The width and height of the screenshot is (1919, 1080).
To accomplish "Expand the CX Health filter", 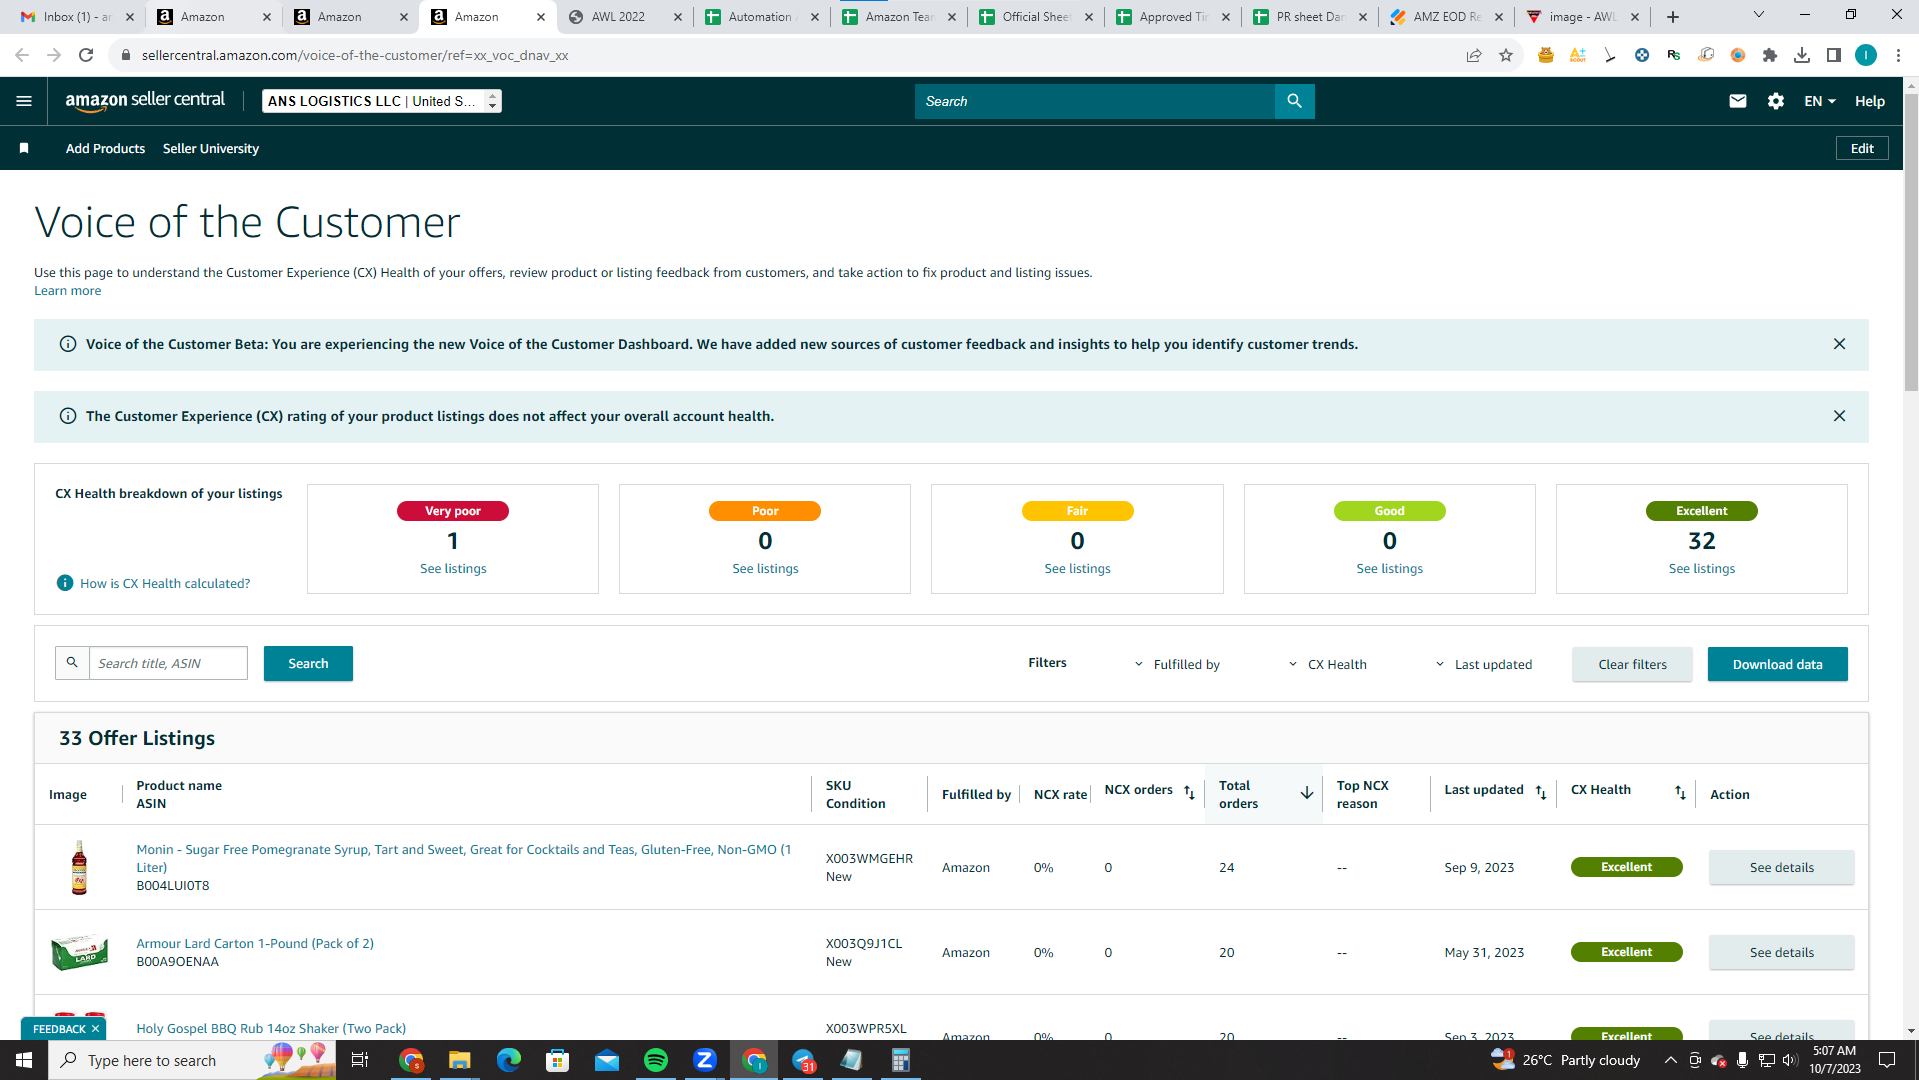I will click(x=1327, y=664).
